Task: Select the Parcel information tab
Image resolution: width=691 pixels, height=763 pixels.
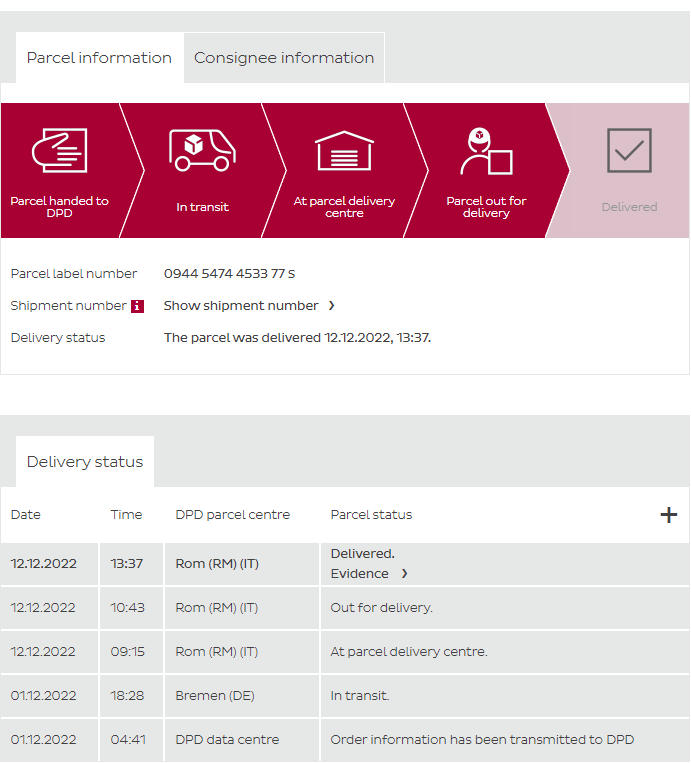Action: pyautogui.click(x=99, y=58)
